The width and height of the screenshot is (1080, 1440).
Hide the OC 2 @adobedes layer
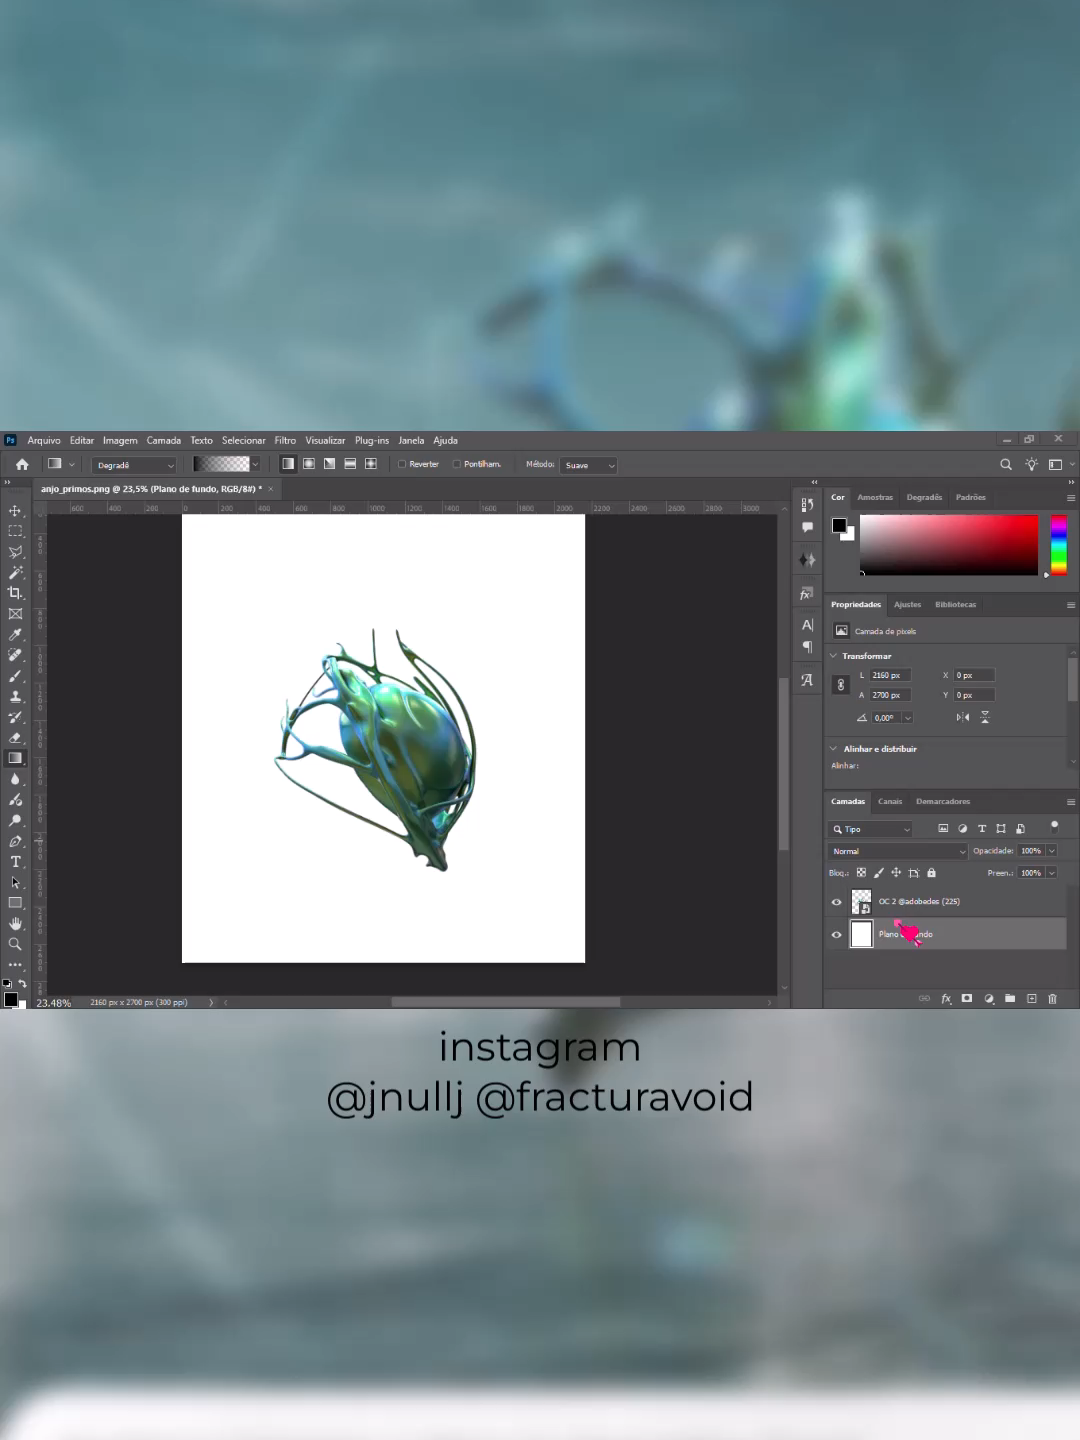tap(837, 902)
